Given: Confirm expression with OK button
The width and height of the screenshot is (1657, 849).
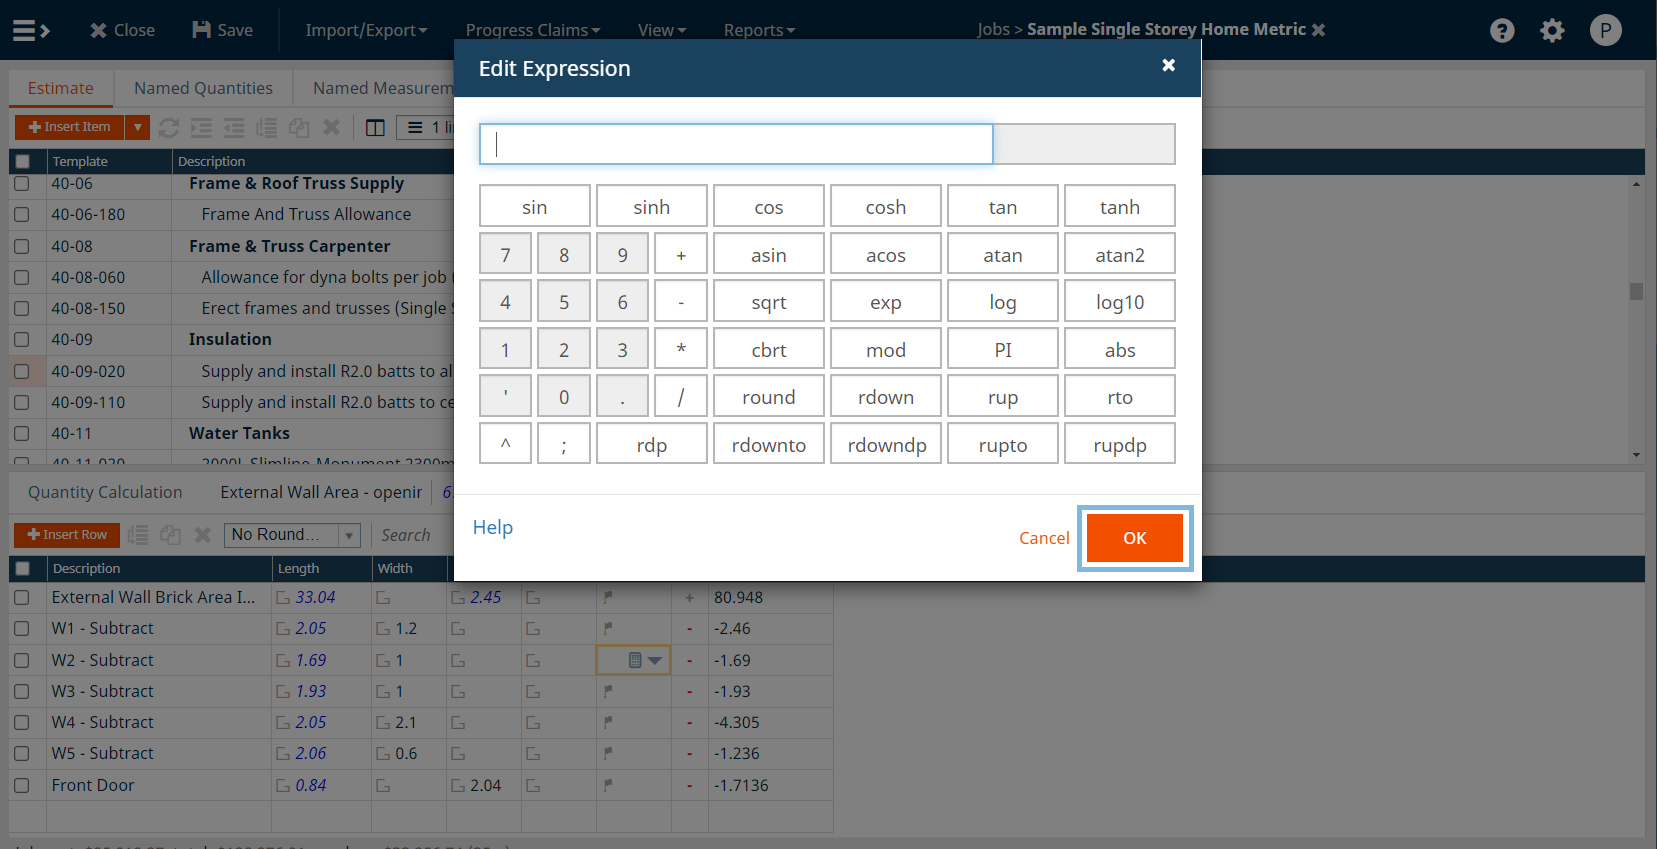Looking at the screenshot, I should [x=1135, y=538].
